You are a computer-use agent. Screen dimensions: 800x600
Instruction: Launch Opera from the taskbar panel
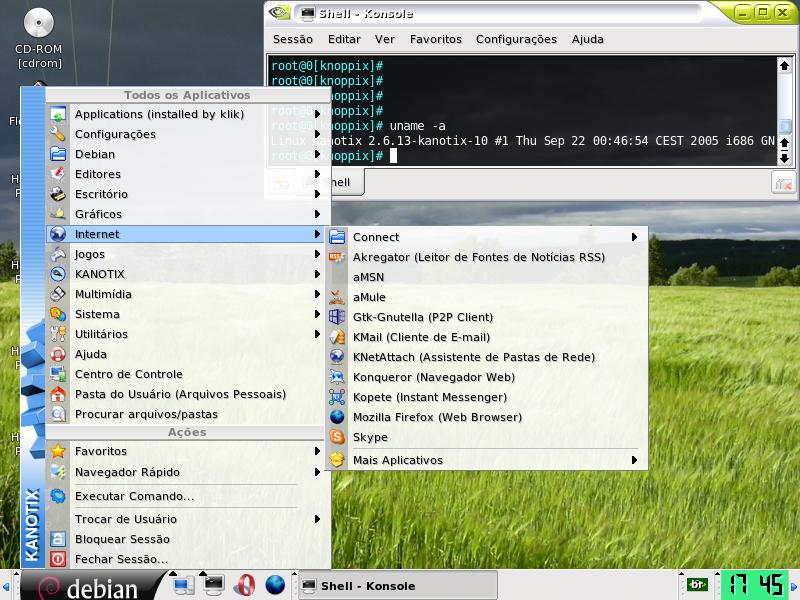245,585
